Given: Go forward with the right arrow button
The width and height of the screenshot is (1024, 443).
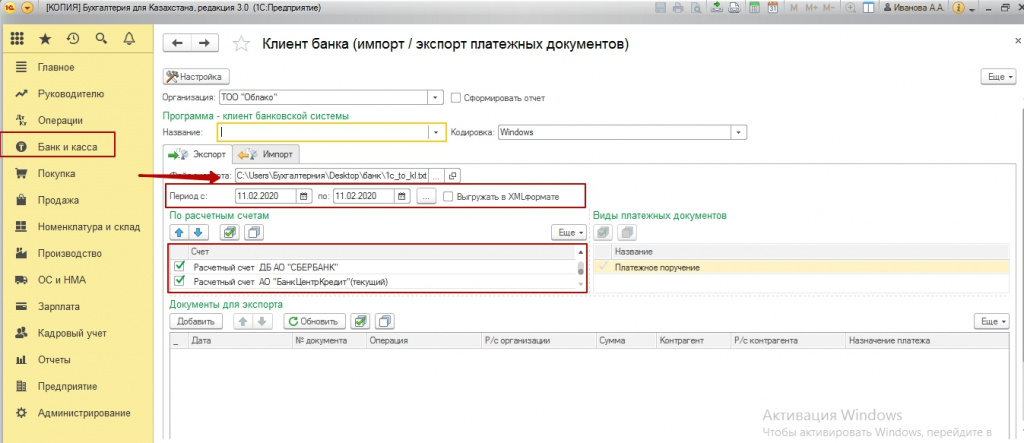Looking at the screenshot, I should pos(204,43).
